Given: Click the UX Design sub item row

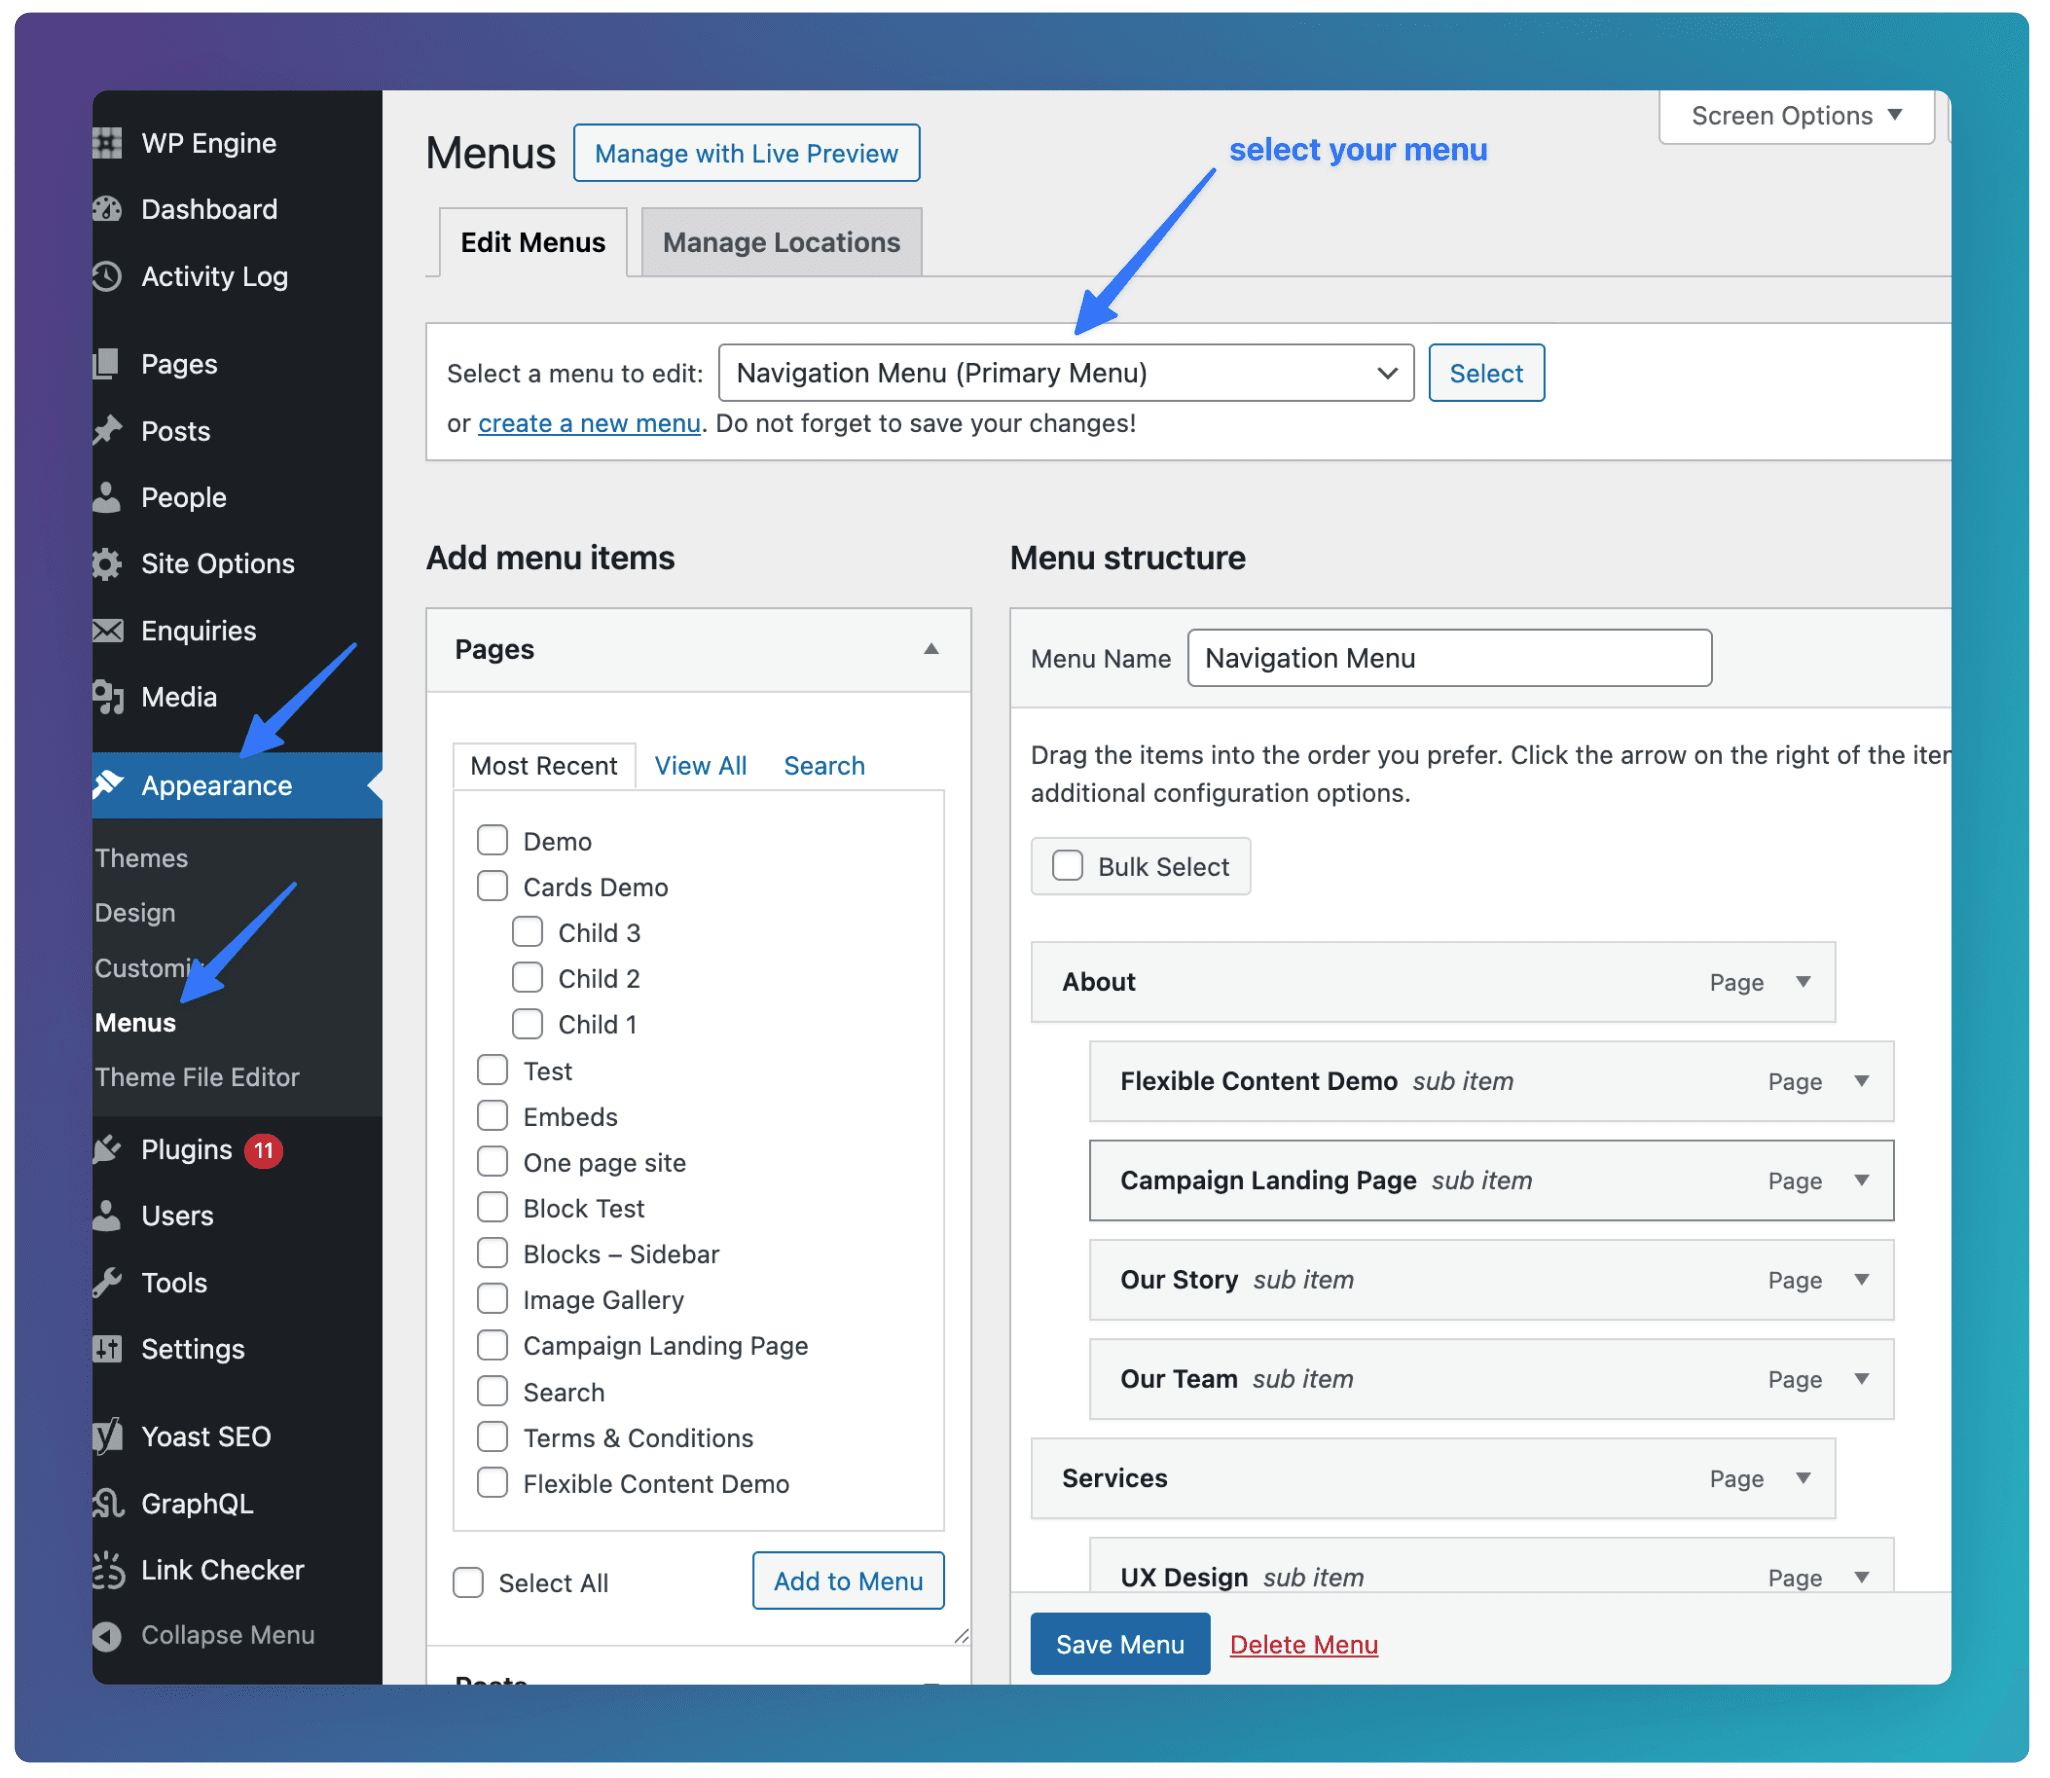Looking at the screenshot, I should [x=1491, y=1566].
